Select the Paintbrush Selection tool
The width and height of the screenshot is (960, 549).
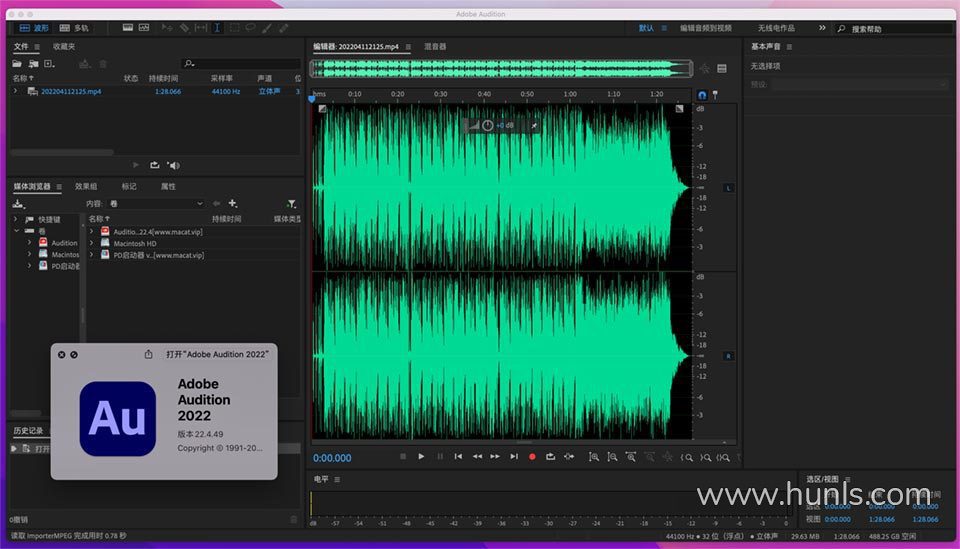click(x=267, y=28)
